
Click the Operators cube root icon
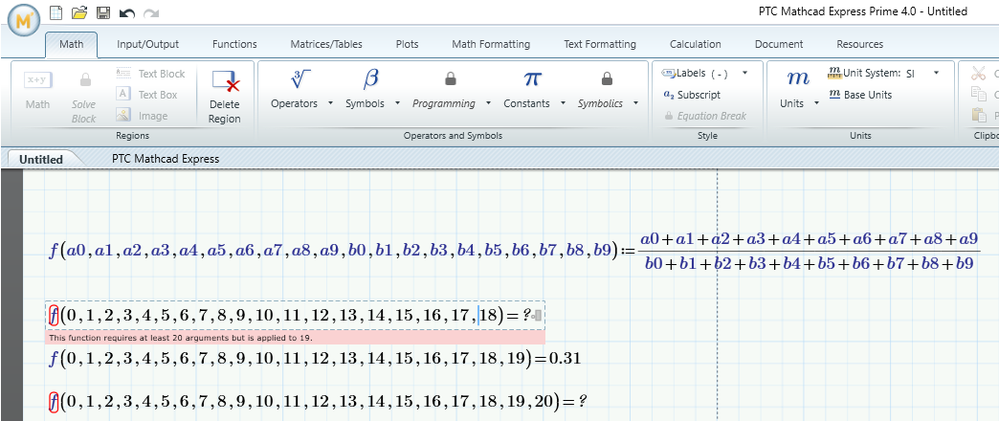301,79
